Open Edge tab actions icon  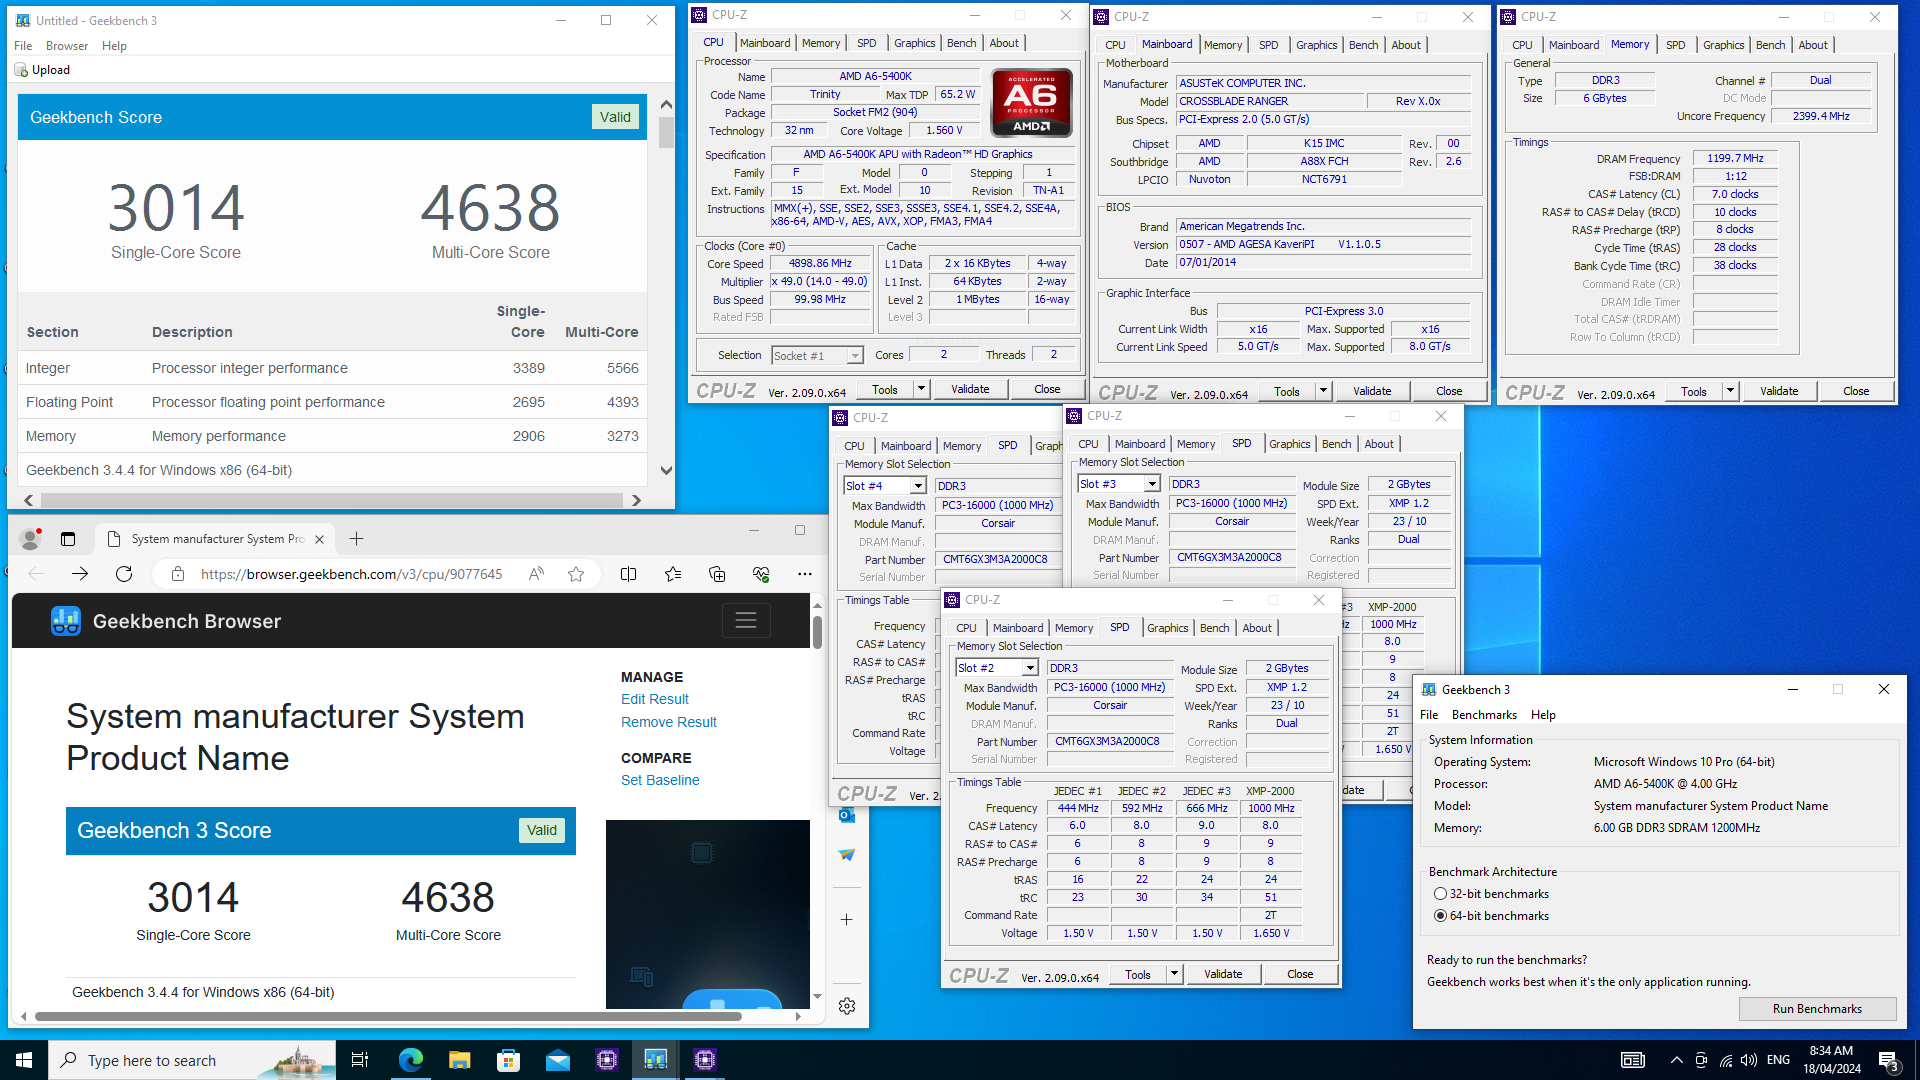pos(68,539)
